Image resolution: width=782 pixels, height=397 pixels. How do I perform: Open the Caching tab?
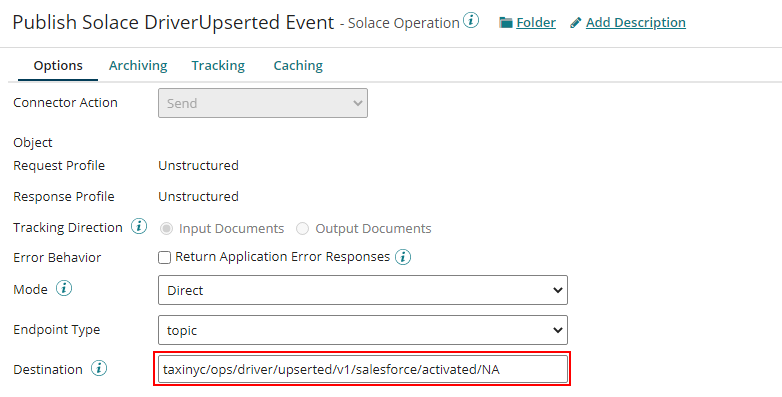298,65
